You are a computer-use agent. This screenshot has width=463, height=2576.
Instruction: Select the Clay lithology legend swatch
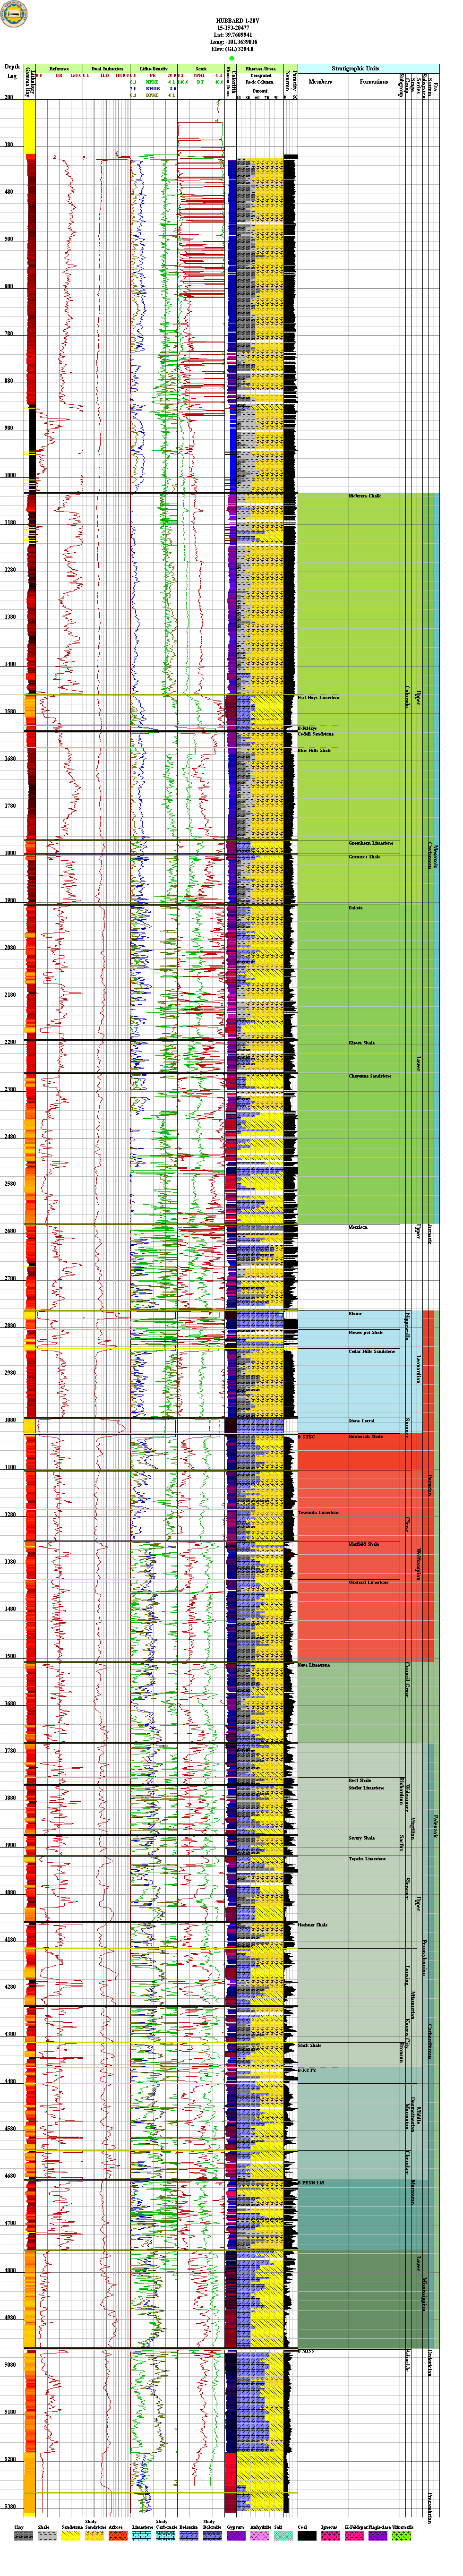[x=22, y=2536]
